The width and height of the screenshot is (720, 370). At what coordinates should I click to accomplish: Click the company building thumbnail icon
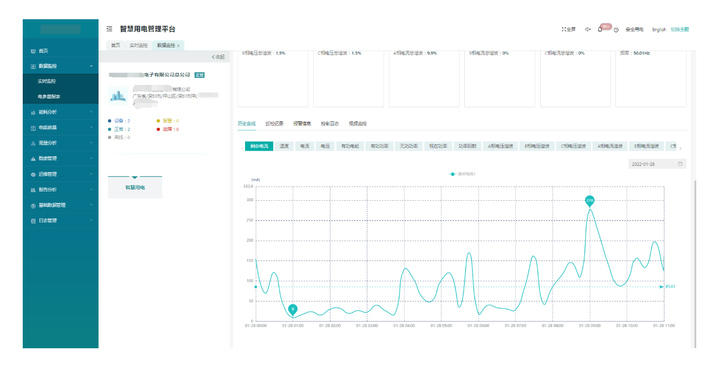[x=118, y=96]
